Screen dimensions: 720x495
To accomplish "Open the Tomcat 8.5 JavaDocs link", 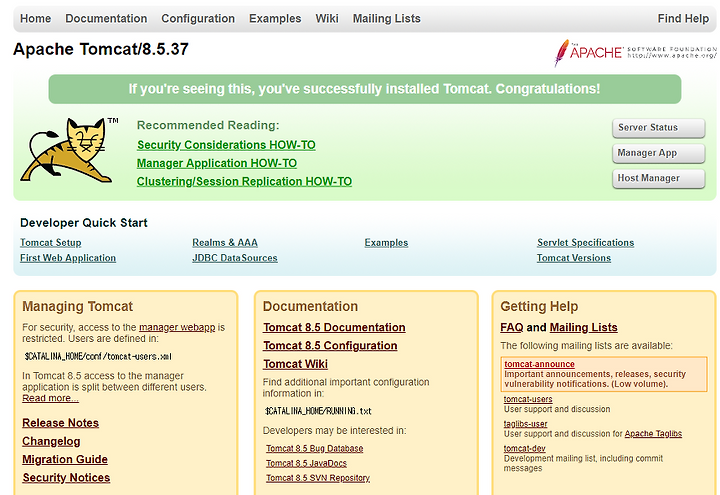I will 306,463.
